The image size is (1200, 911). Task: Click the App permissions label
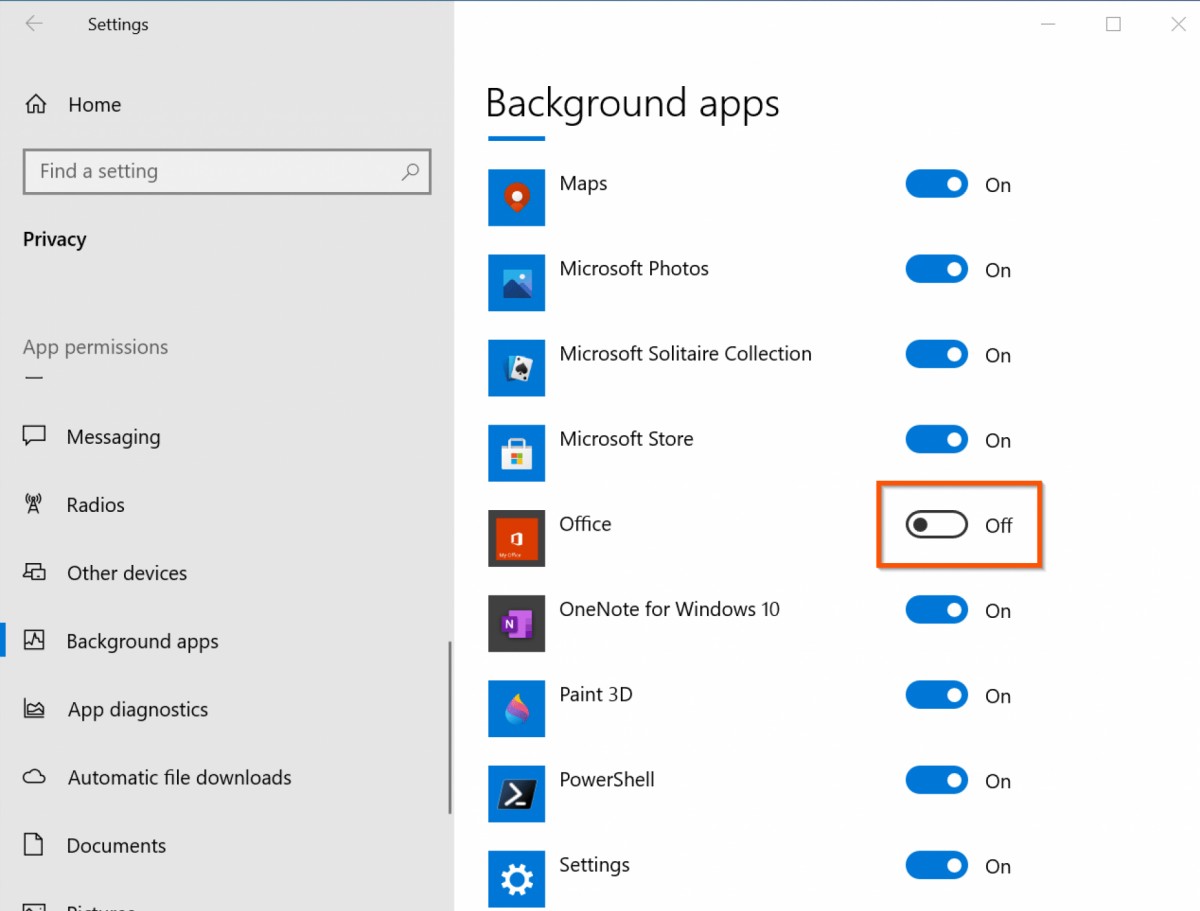(96, 348)
